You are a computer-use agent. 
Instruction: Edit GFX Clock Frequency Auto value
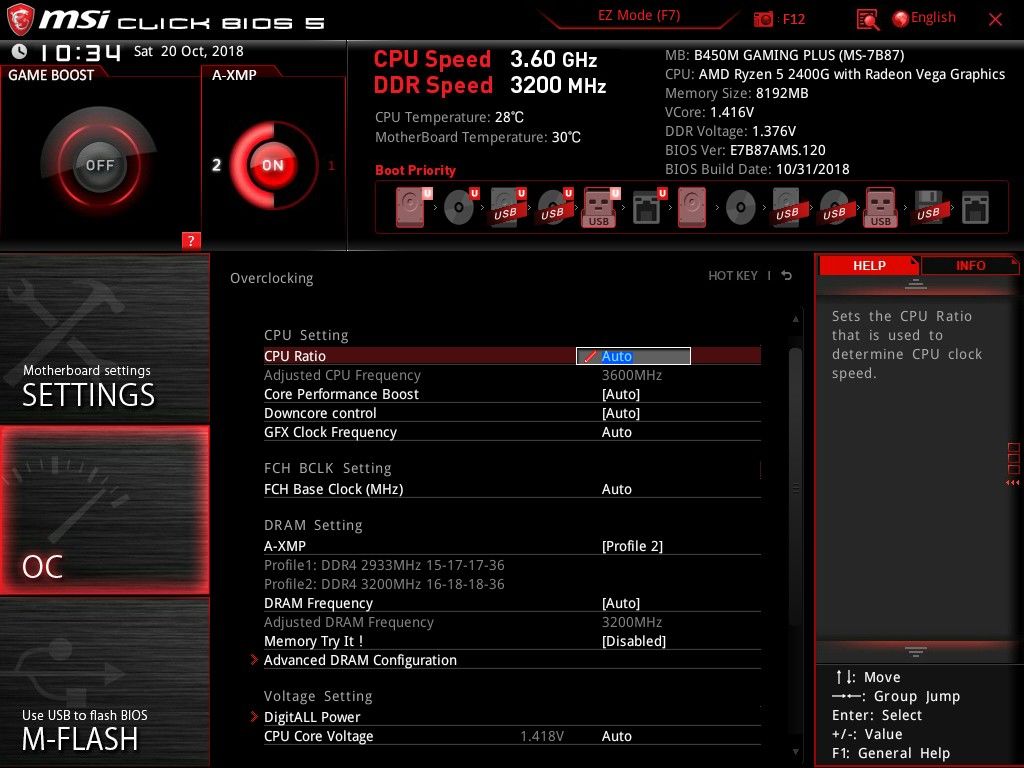click(616, 432)
